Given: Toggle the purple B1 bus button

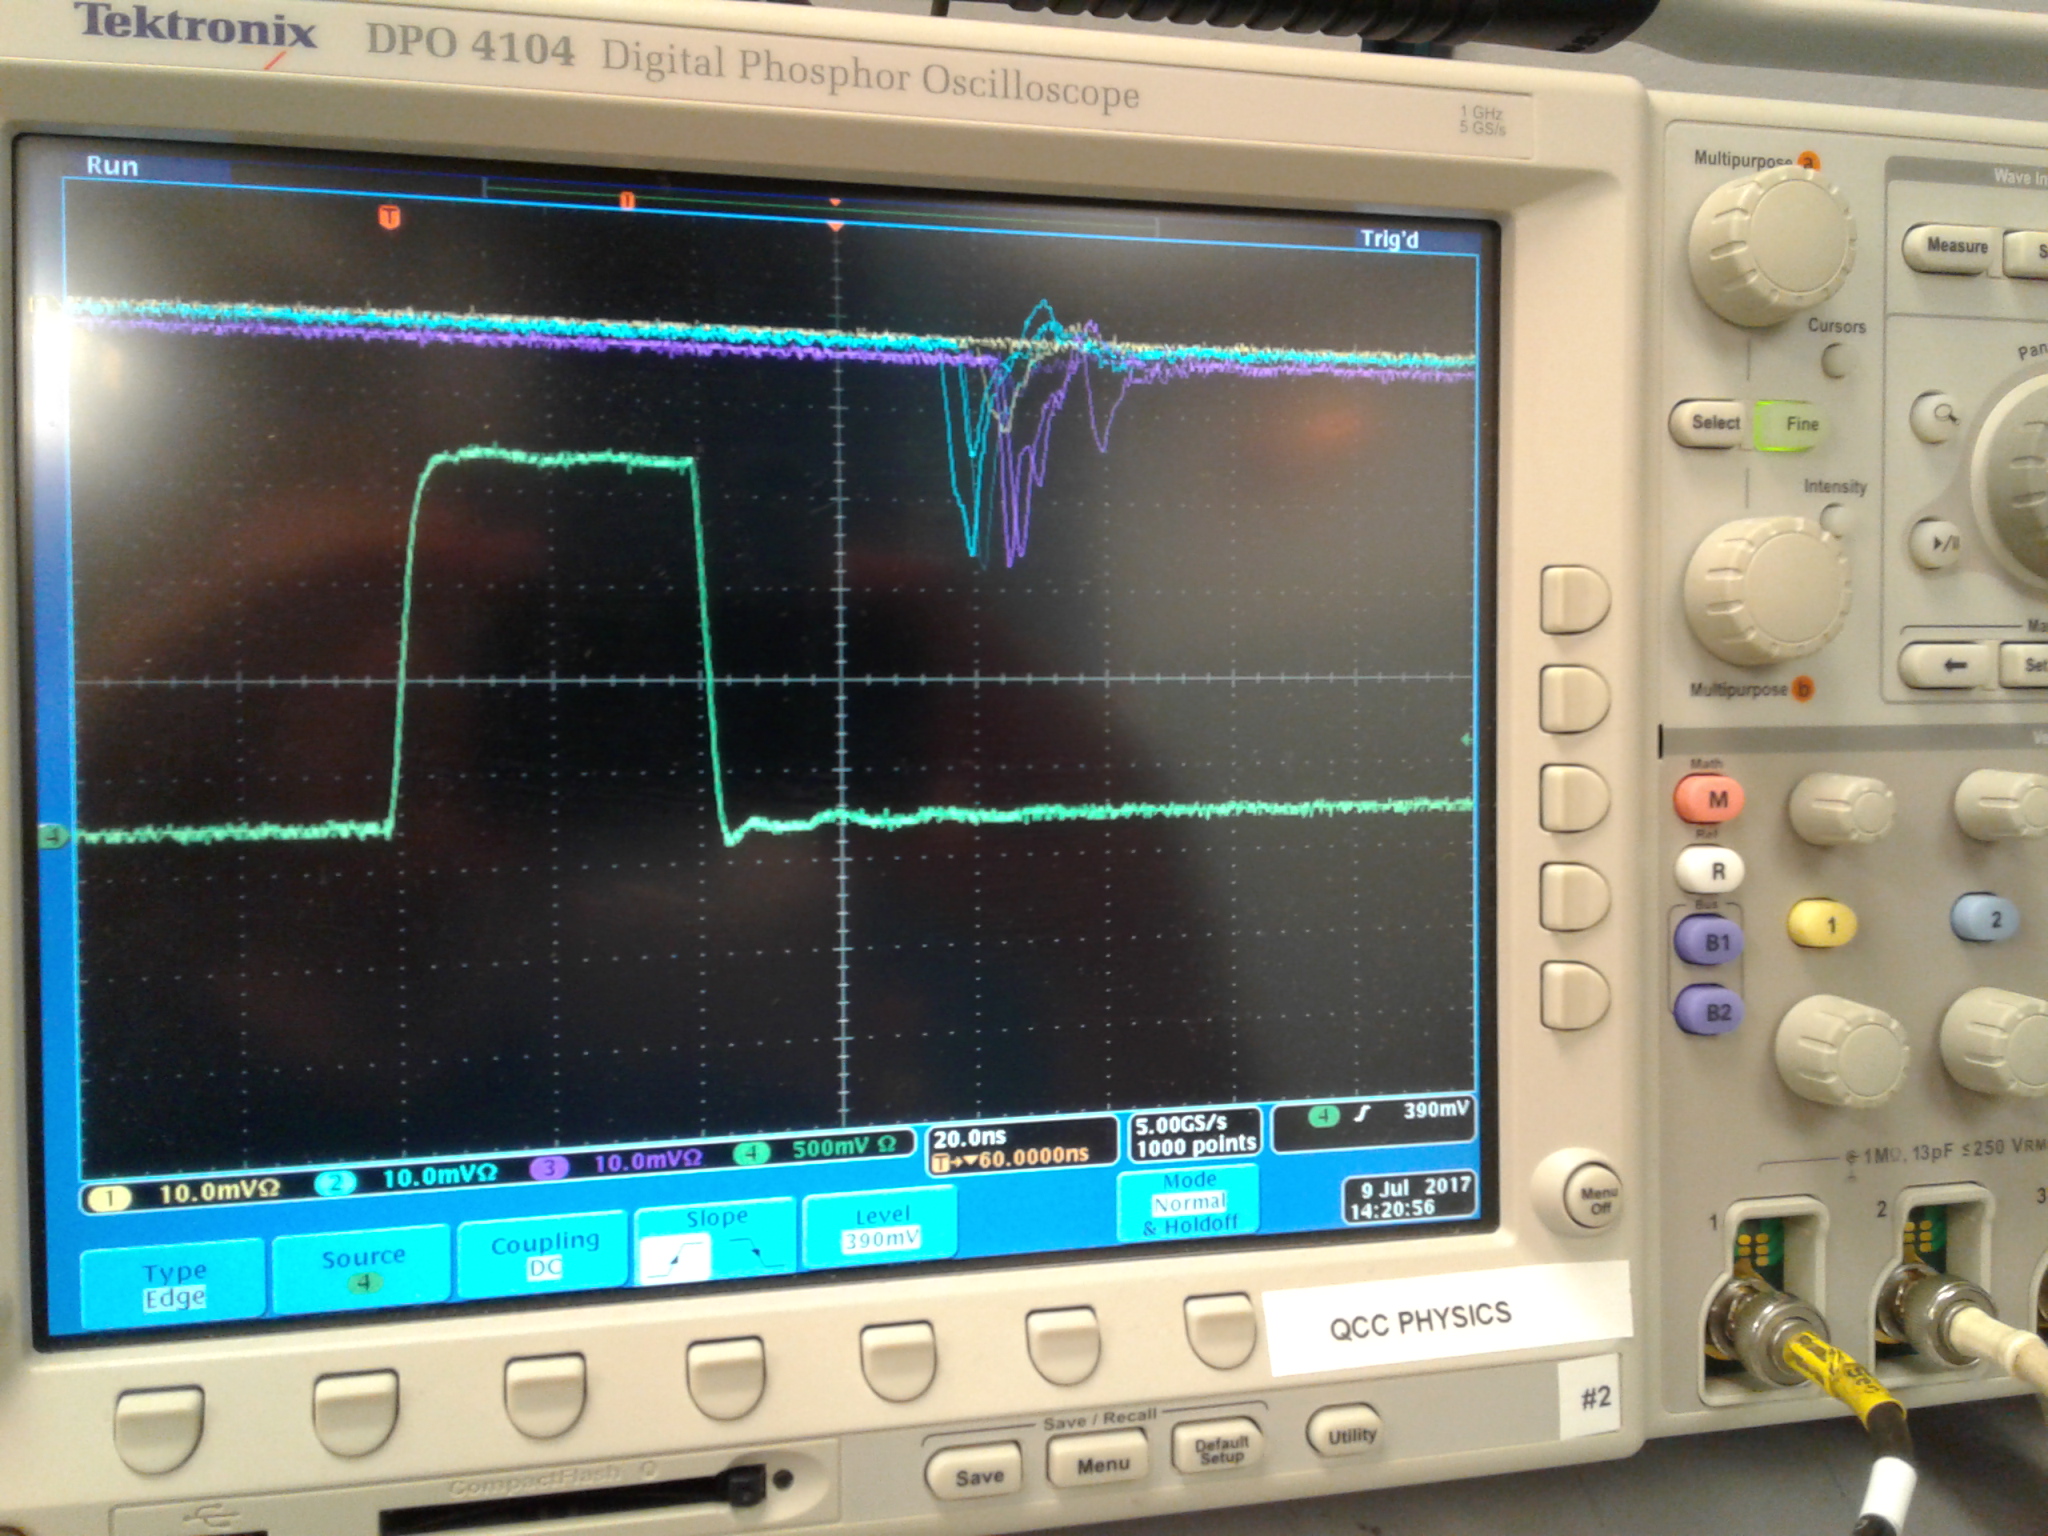Looking at the screenshot, I should (x=1711, y=941).
